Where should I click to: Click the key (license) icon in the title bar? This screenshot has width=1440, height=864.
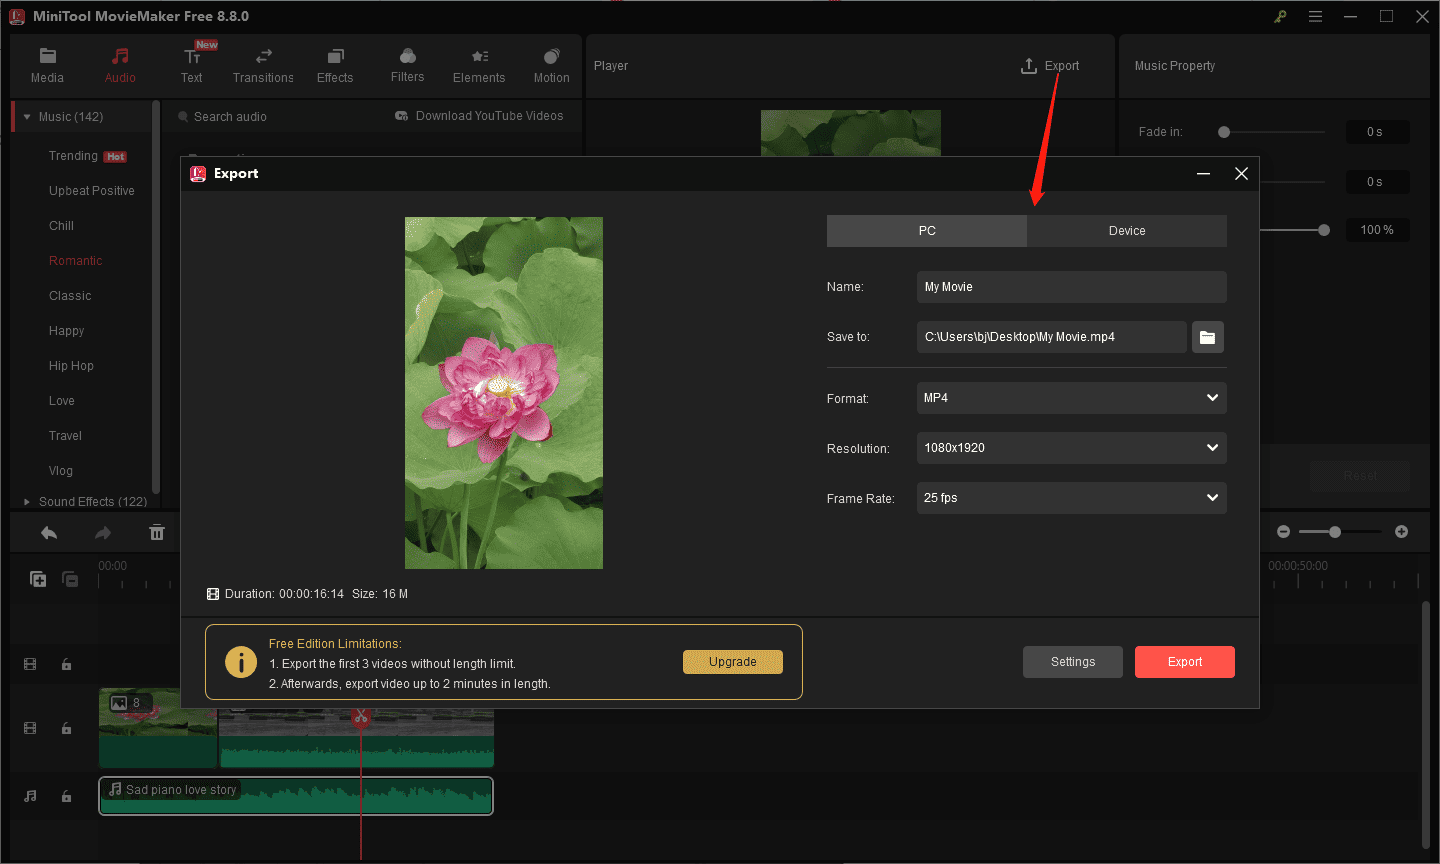[1280, 16]
